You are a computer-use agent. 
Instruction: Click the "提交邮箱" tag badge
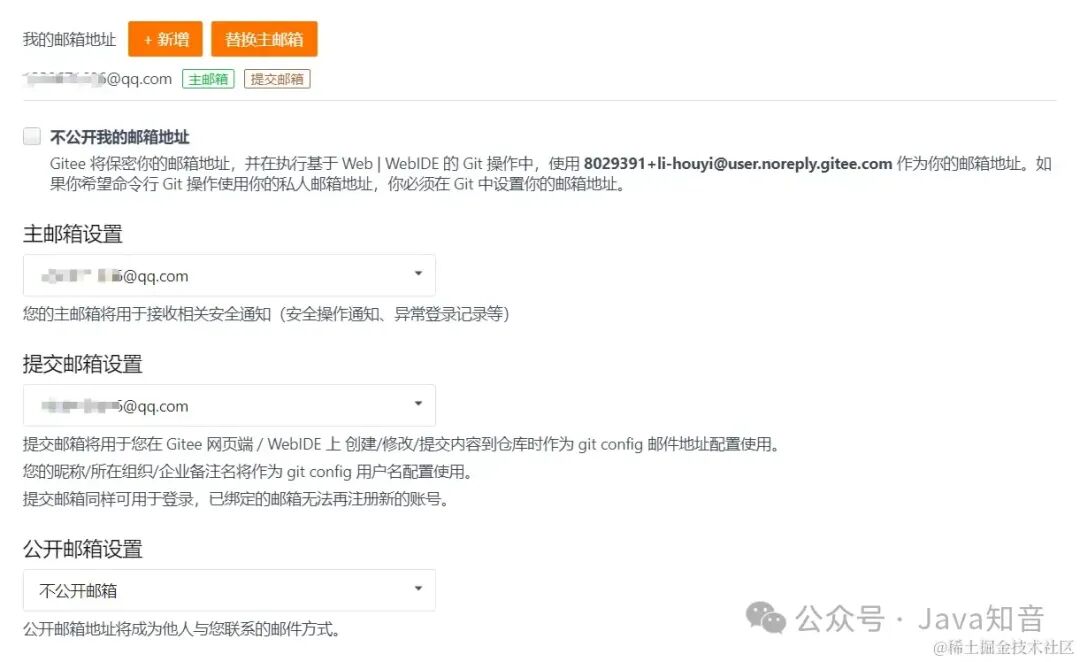(x=277, y=79)
